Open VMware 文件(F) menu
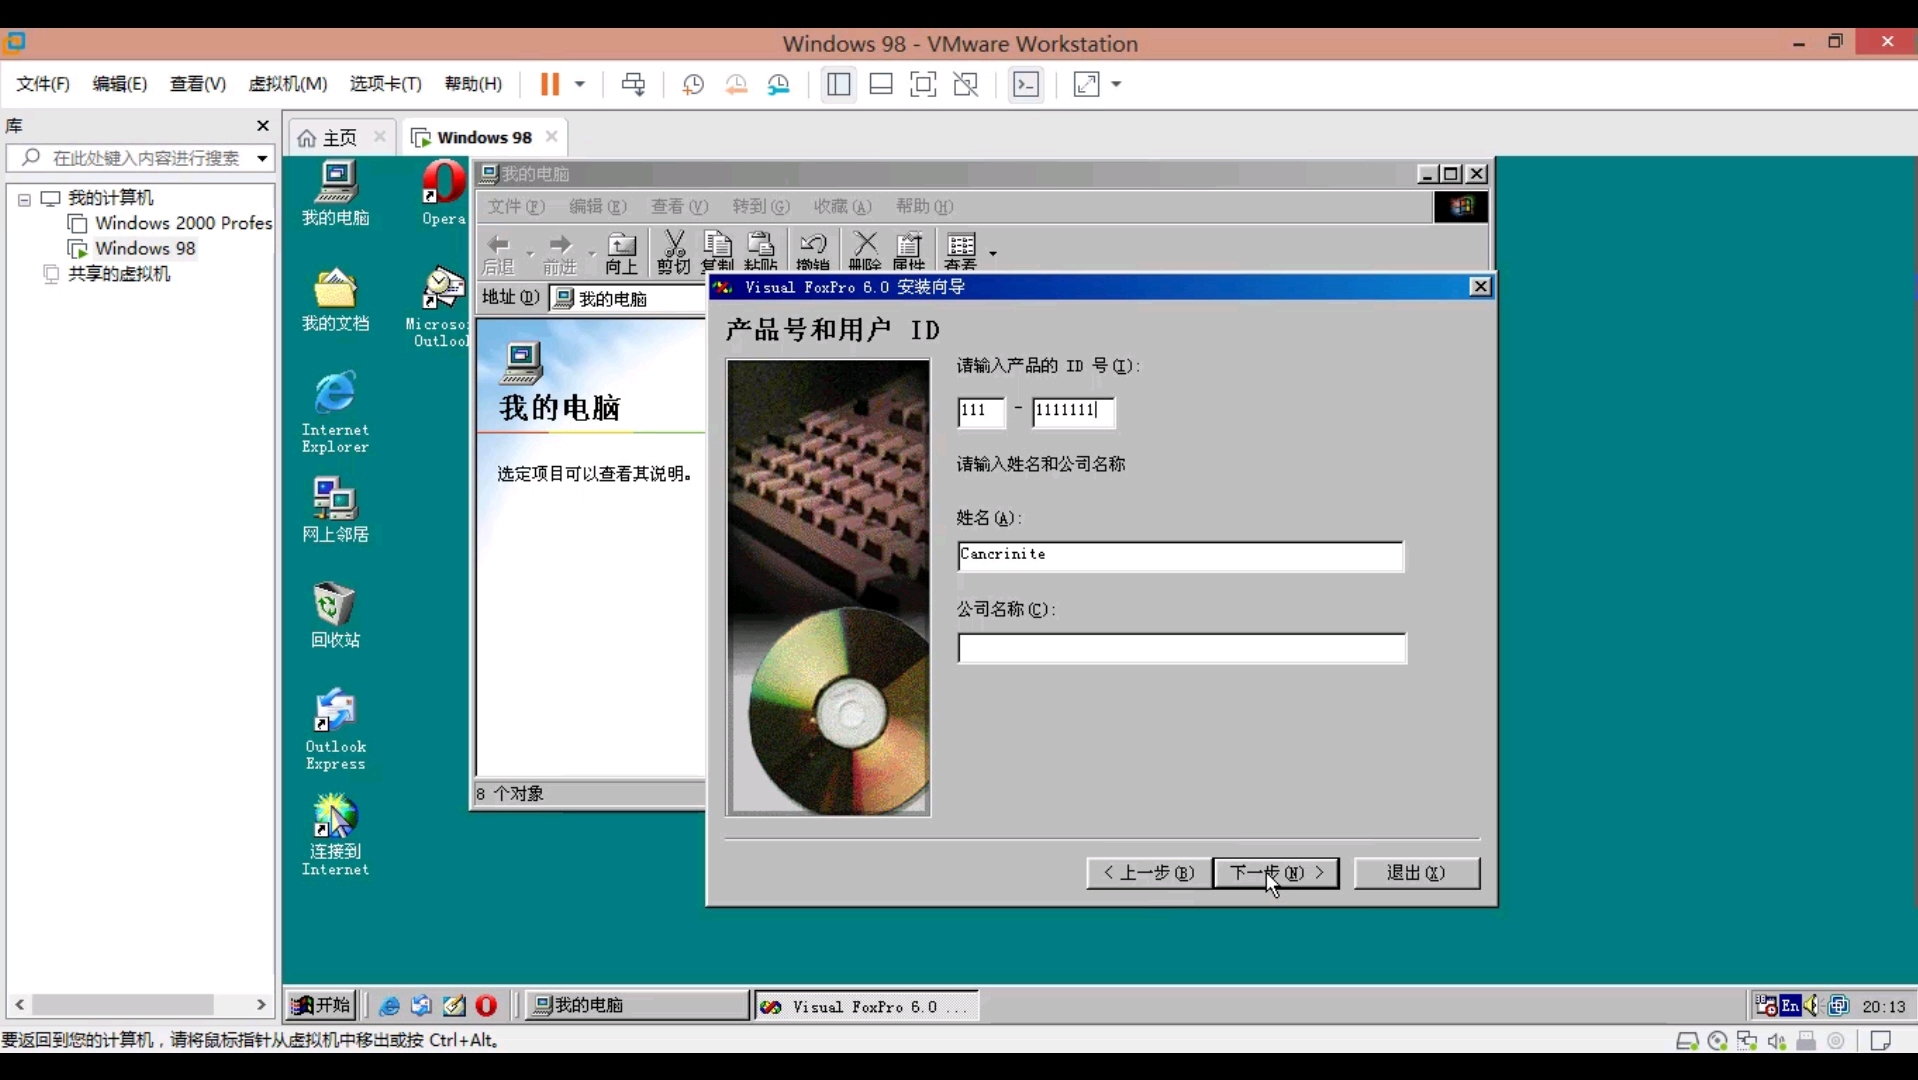The height and width of the screenshot is (1080, 1918). [43, 84]
